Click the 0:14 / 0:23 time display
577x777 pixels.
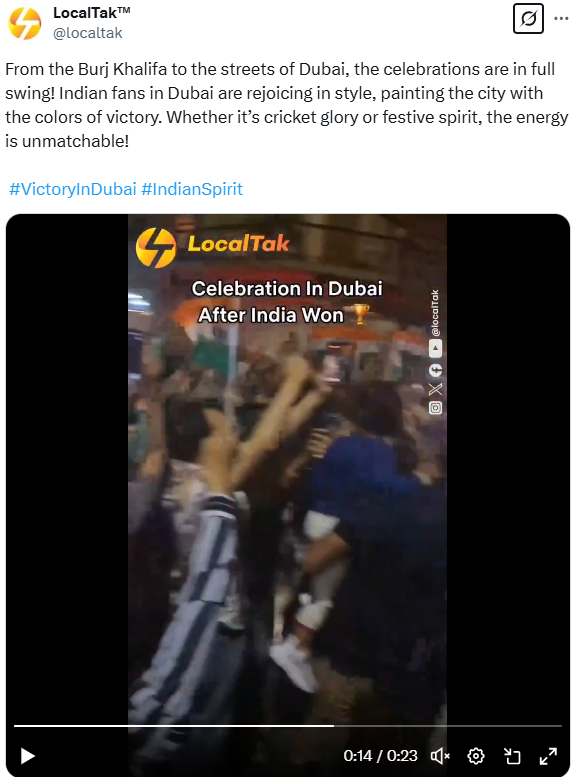point(380,756)
